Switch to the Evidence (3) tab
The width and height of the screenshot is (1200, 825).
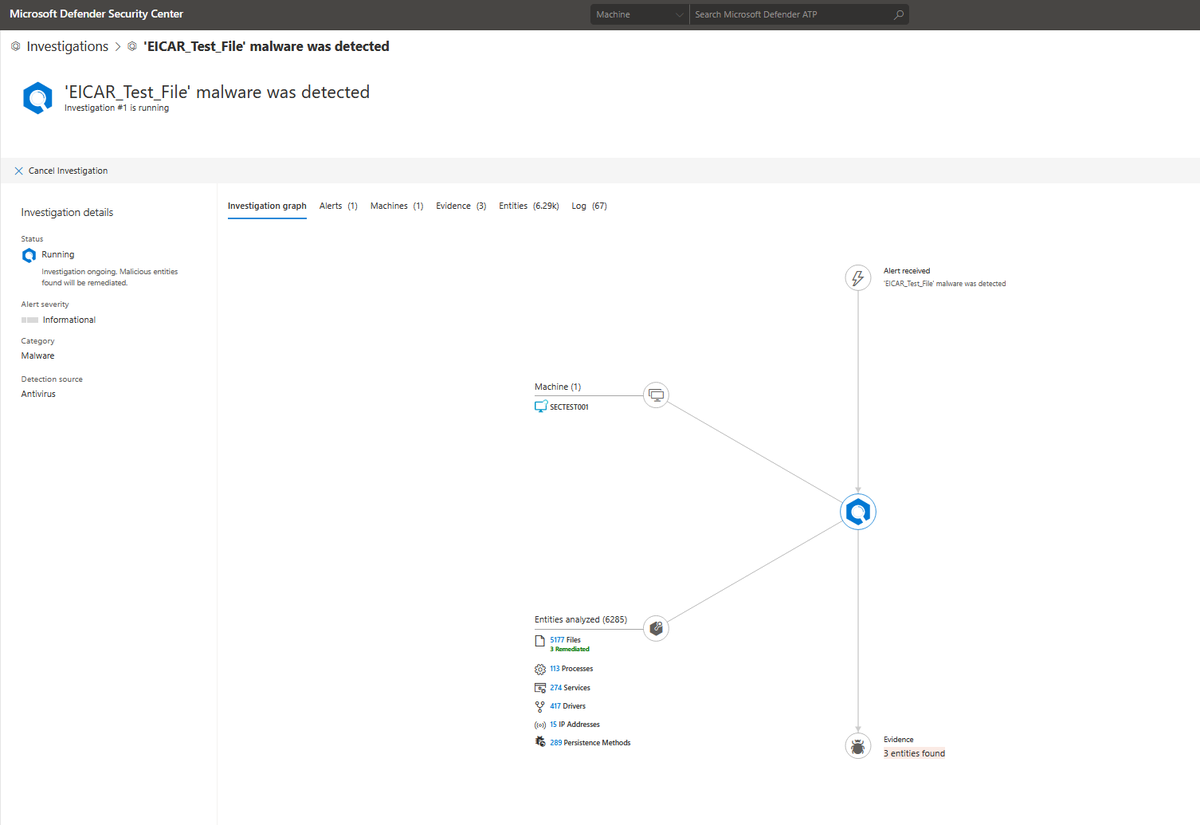(461, 206)
